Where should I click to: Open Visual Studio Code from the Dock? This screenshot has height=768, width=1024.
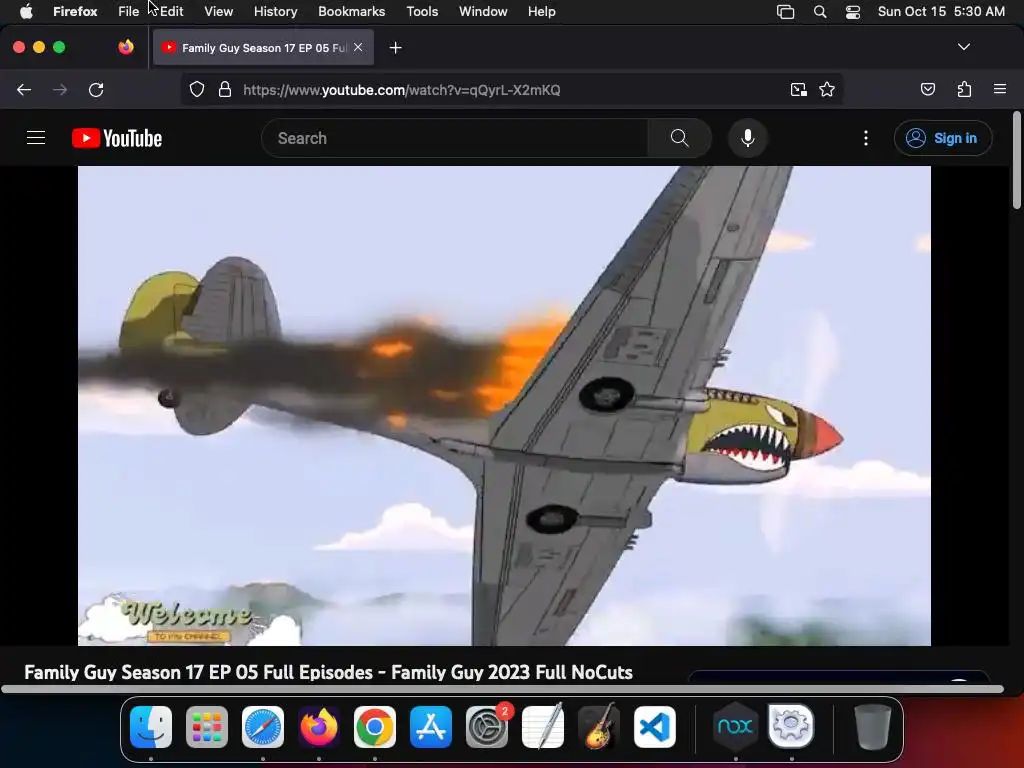(x=655, y=727)
